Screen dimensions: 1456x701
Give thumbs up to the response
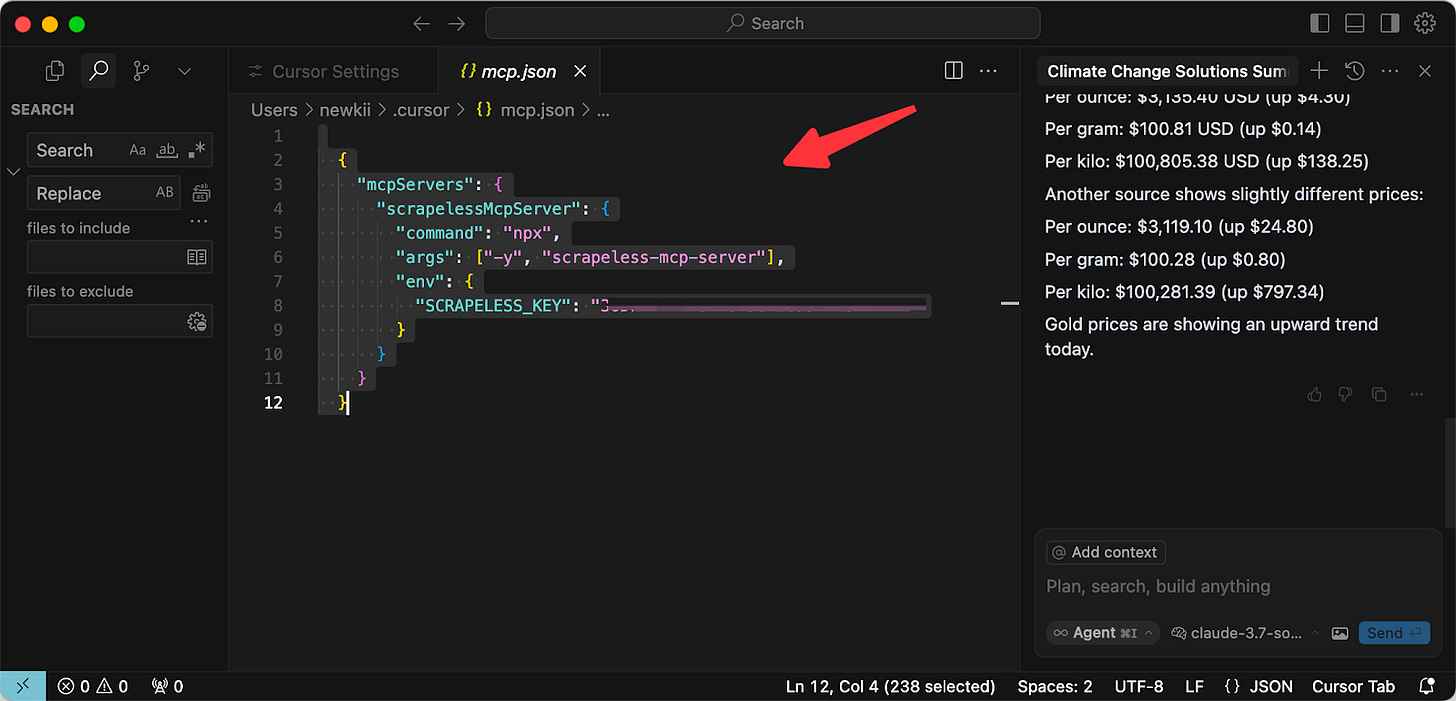coord(1315,394)
